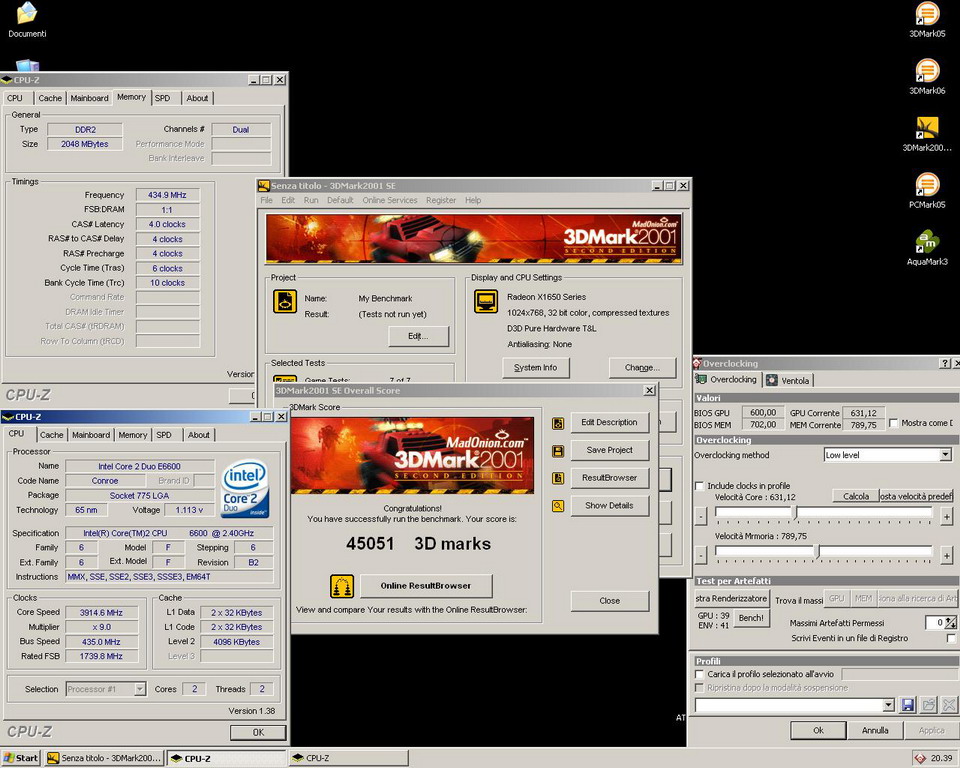Click the Core Speed value 3914.6 MHz

point(101,612)
